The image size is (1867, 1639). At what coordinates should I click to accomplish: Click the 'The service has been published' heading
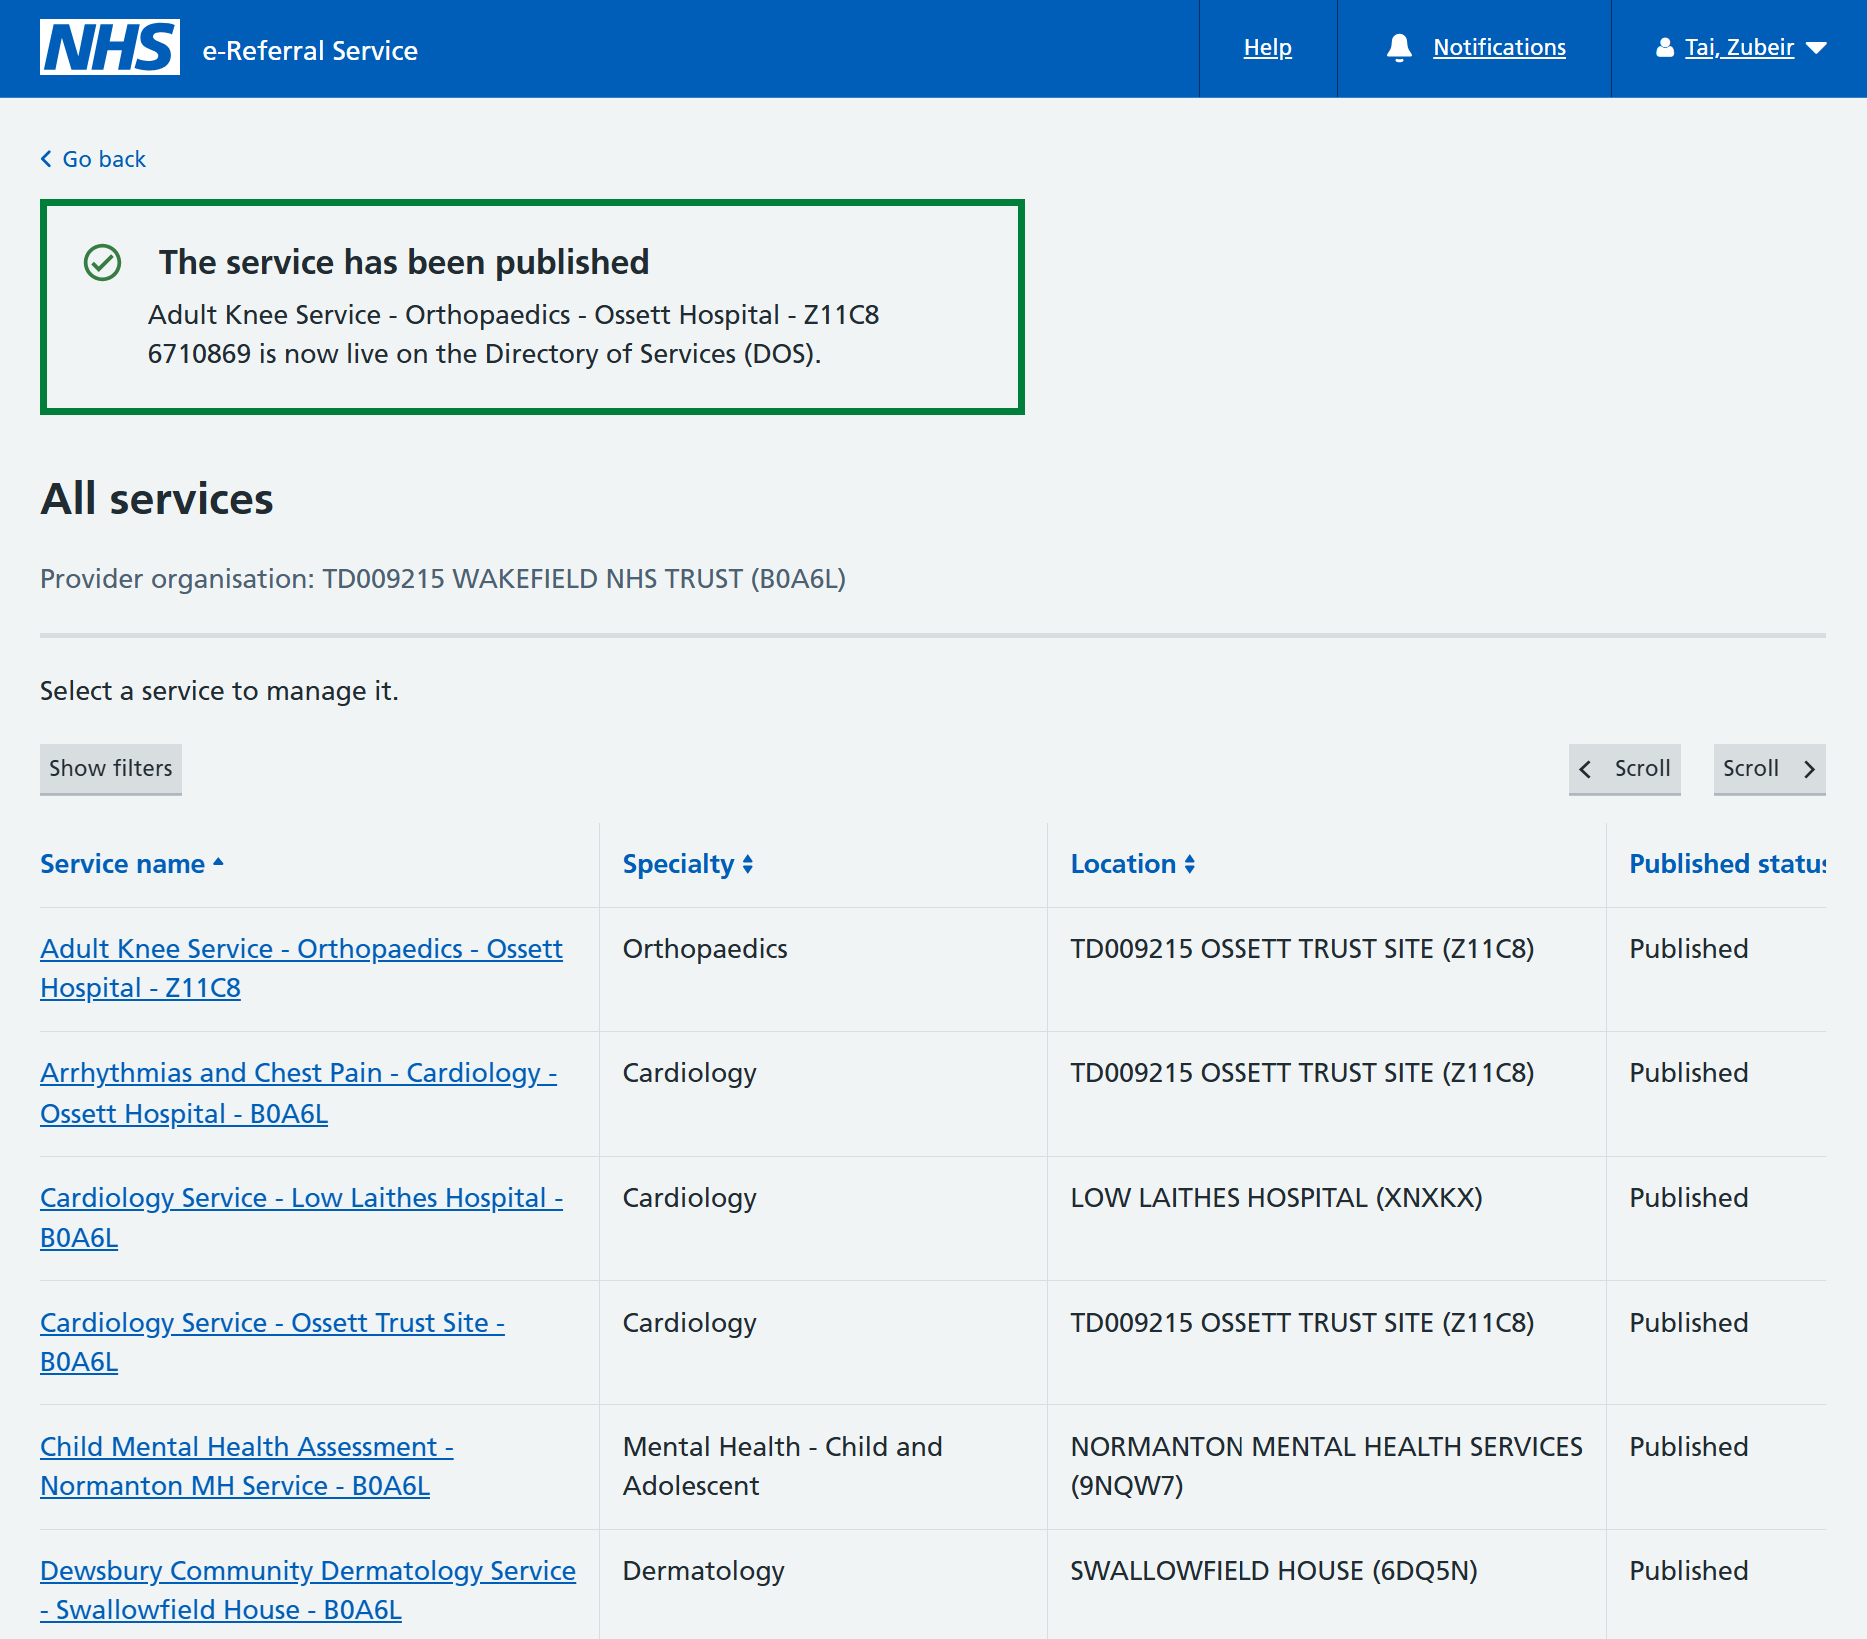pos(404,262)
